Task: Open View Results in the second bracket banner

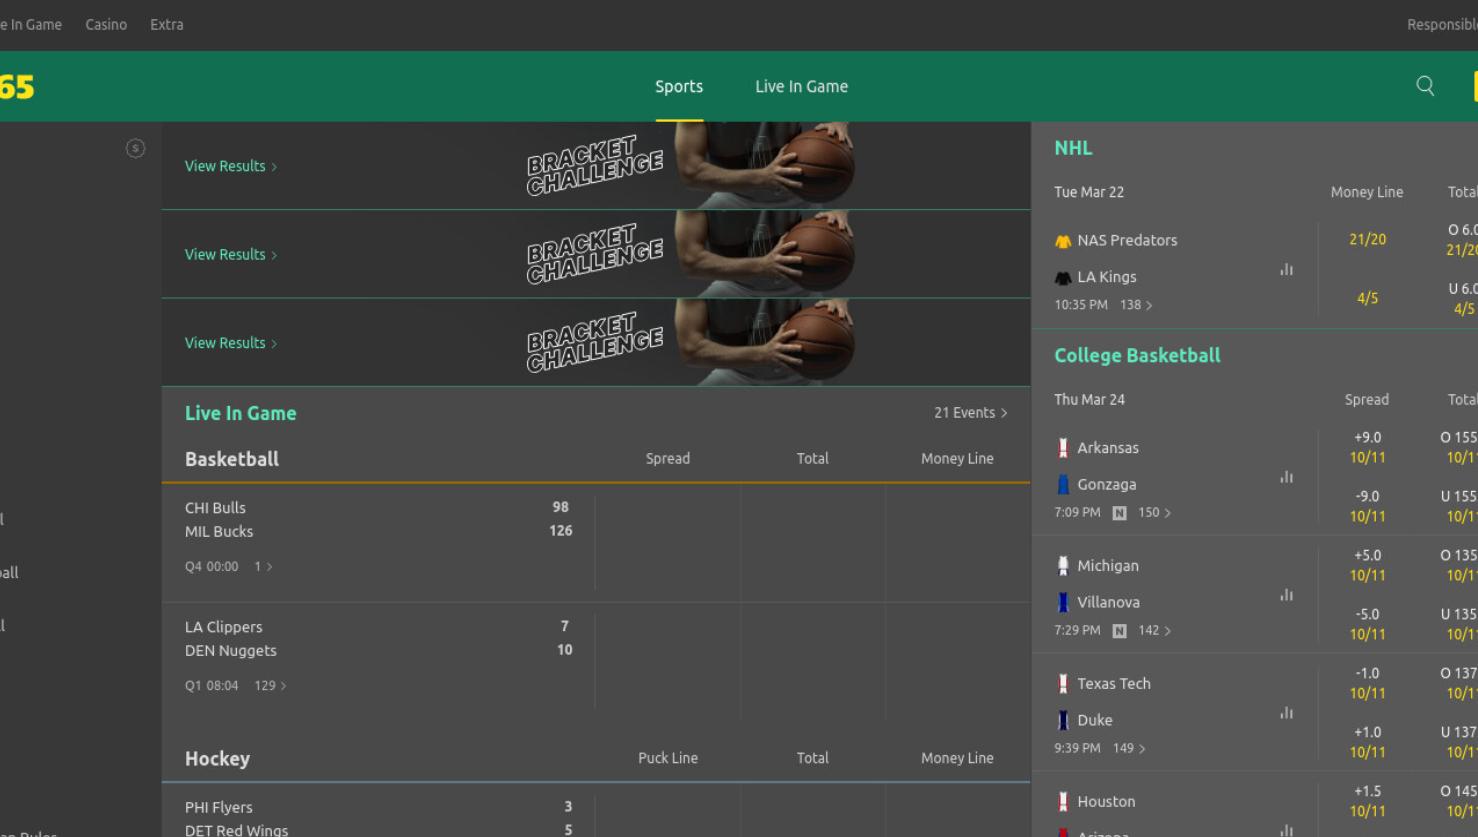Action: pos(231,255)
